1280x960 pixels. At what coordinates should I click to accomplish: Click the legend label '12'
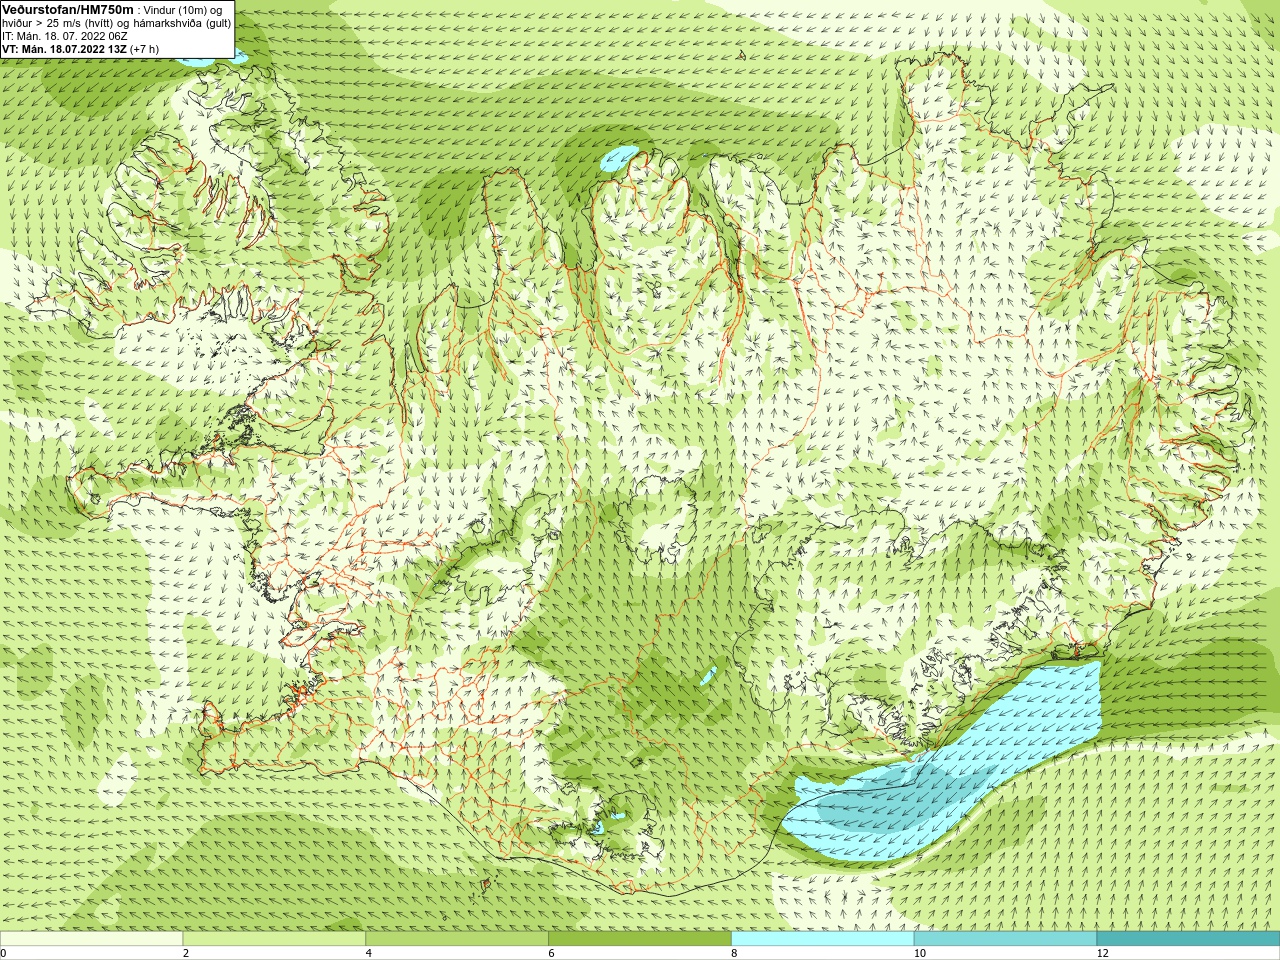(x=1103, y=953)
